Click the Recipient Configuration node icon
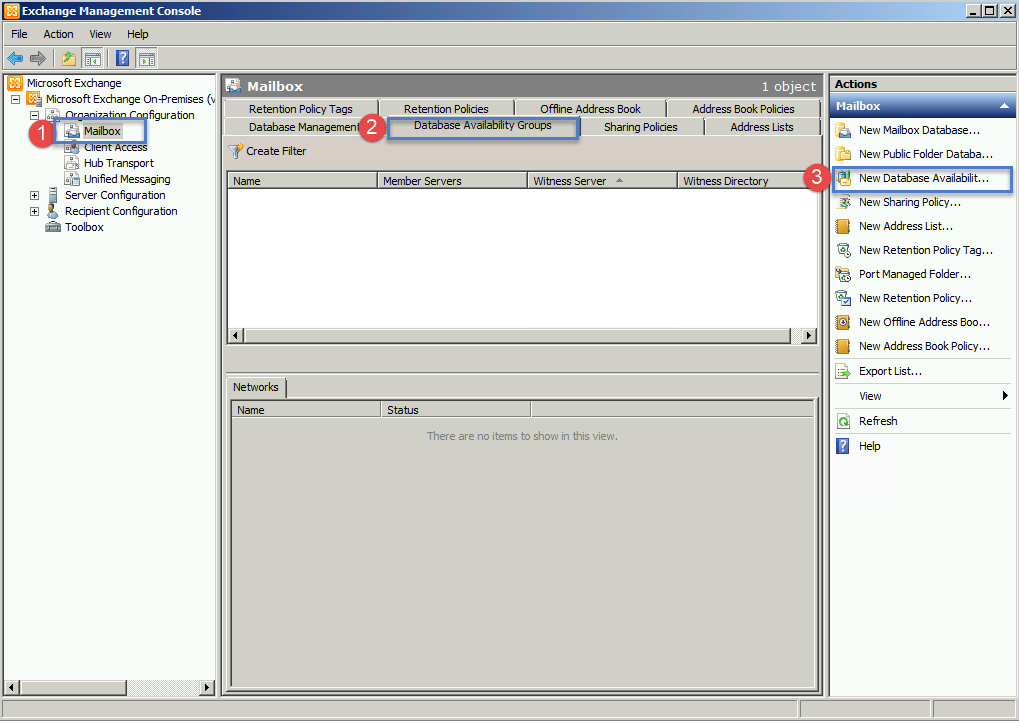This screenshot has height=721, width=1019. pyautogui.click(x=53, y=211)
